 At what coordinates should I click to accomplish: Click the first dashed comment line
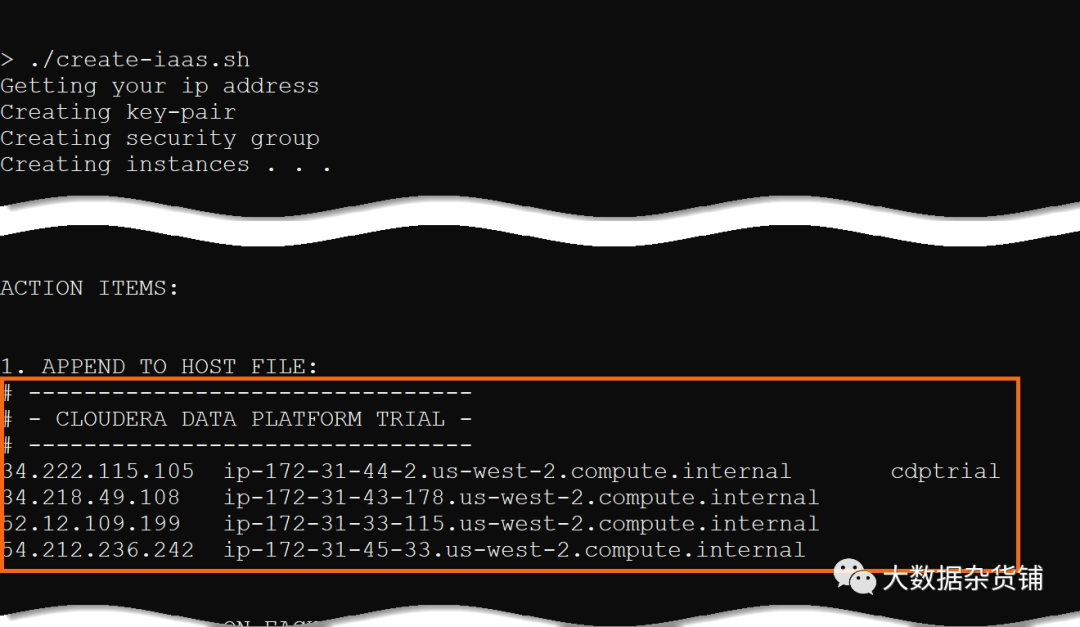(x=238, y=393)
